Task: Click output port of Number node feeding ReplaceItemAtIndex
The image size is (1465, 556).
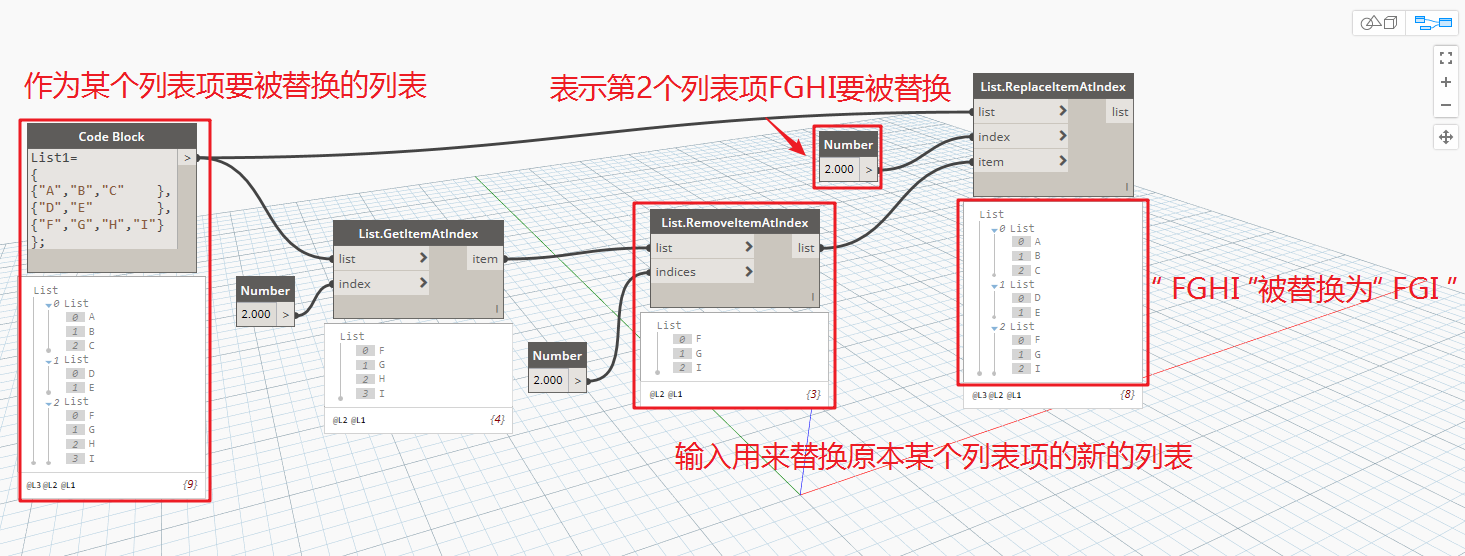Action: [868, 169]
